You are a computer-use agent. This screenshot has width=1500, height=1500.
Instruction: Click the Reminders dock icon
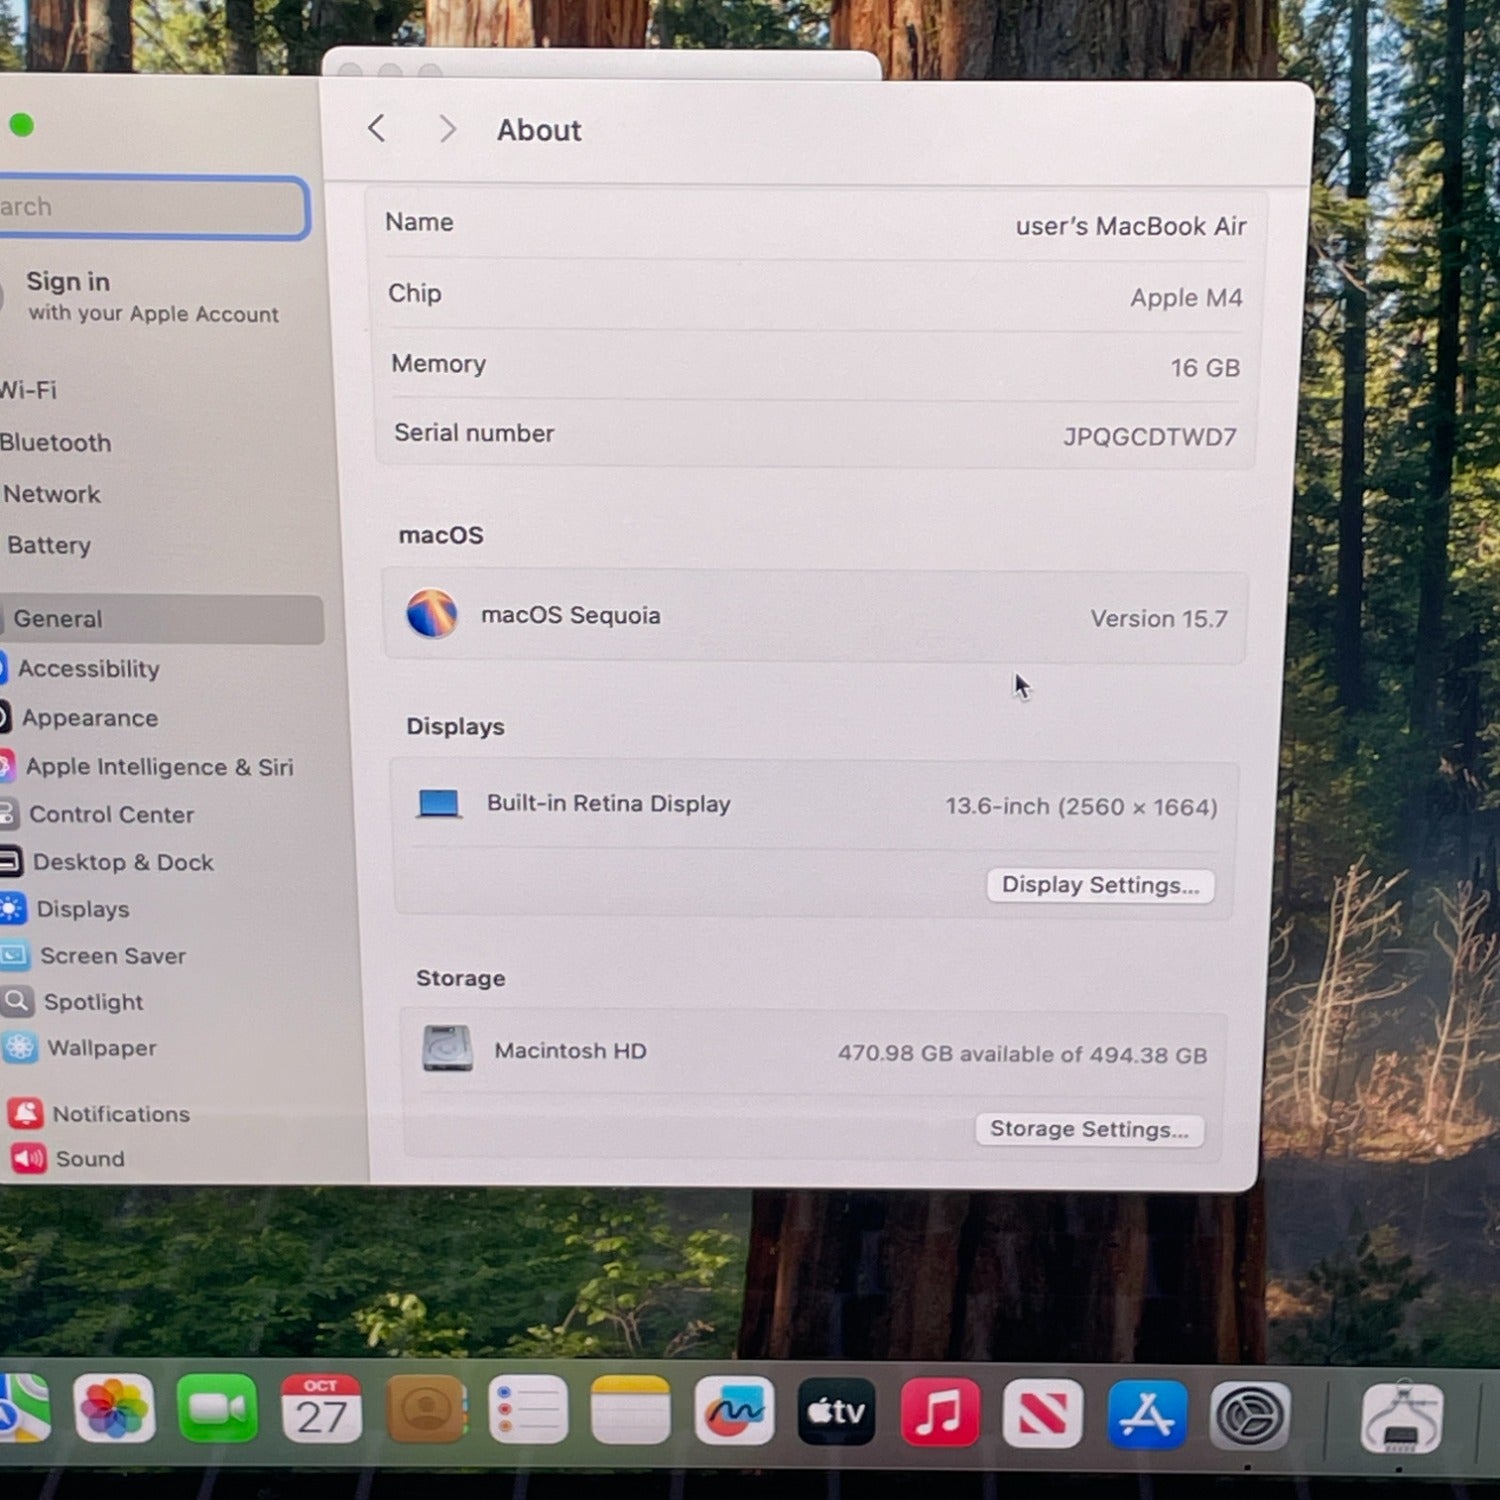(528, 1410)
